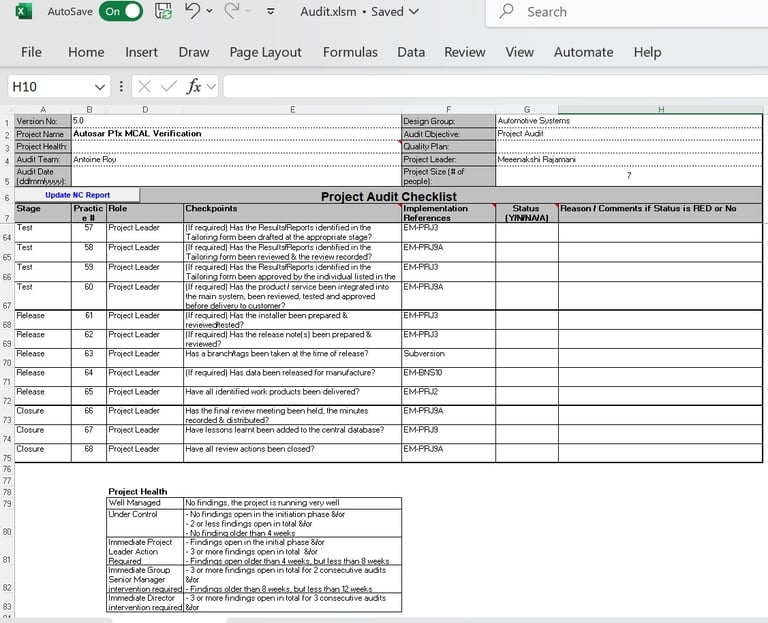Click the formula bar Enter checkmark icon
Image resolution: width=768 pixels, height=623 pixels.
pos(169,87)
